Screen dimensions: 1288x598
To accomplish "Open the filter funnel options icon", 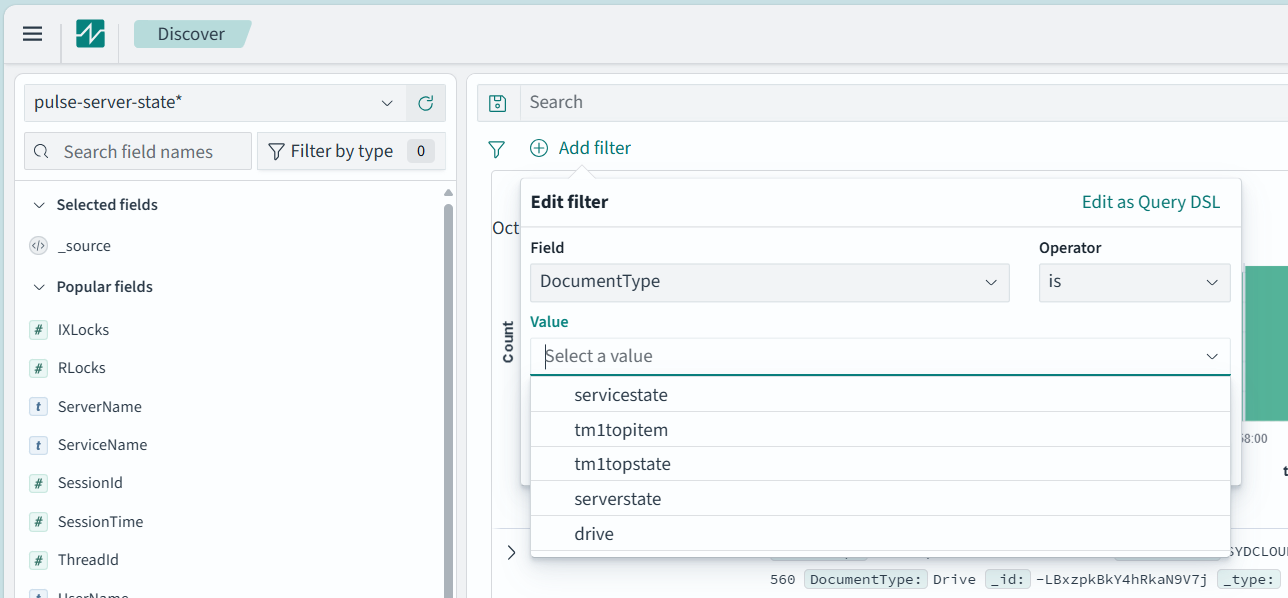I will pos(496,149).
